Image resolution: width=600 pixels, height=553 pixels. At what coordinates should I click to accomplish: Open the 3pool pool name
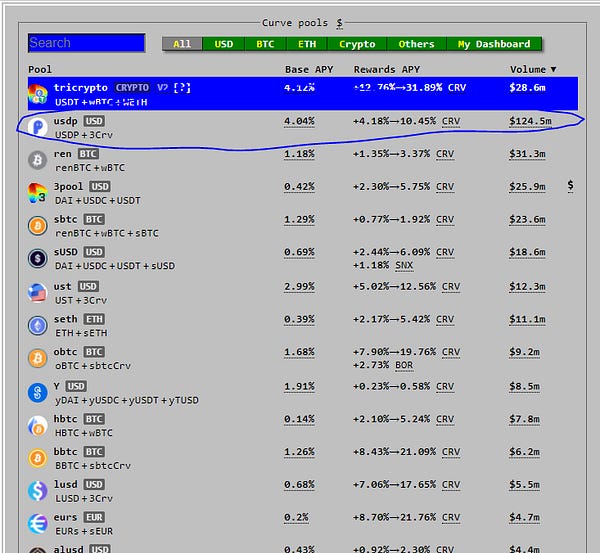coord(68,186)
